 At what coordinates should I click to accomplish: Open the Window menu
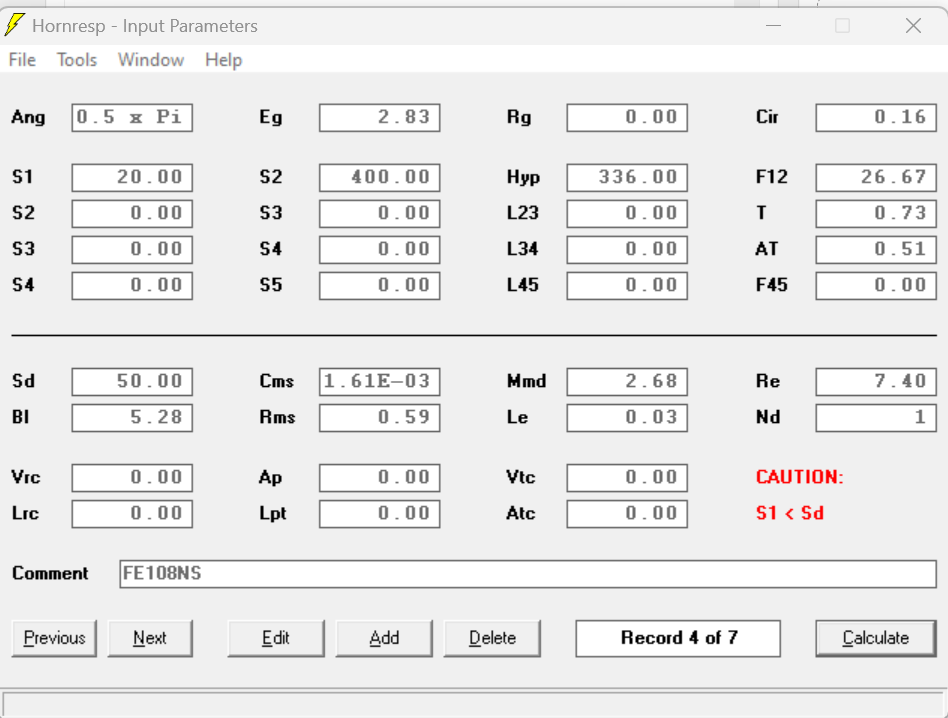pyautogui.click(x=151, y=60)
